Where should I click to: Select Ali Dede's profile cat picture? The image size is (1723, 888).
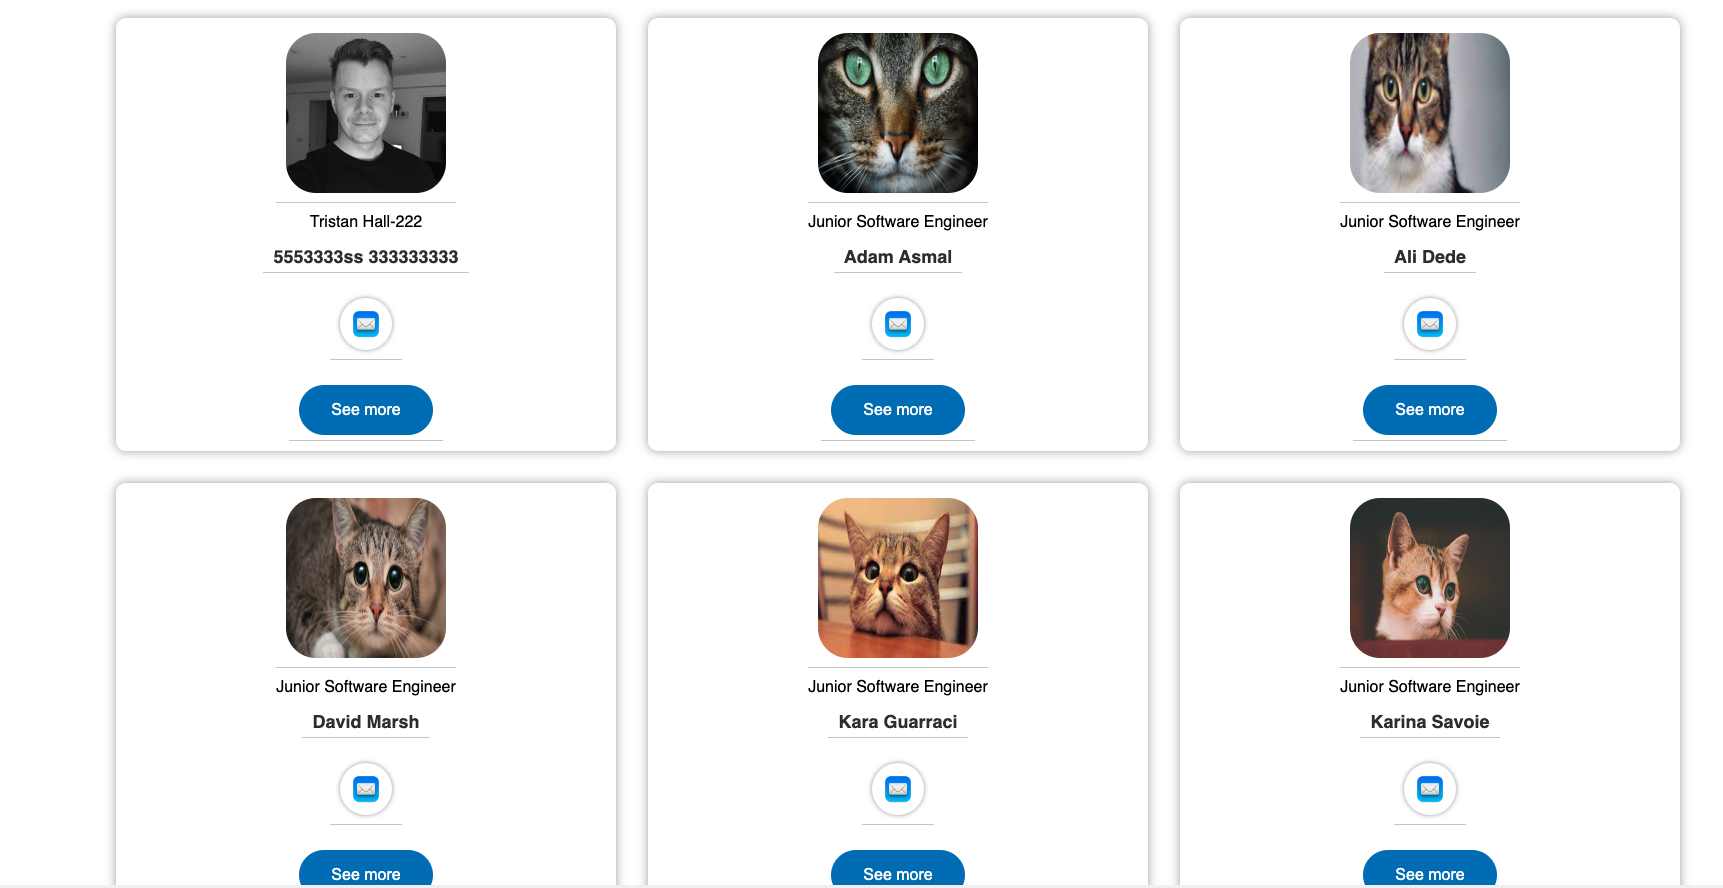click(1430, 113)
